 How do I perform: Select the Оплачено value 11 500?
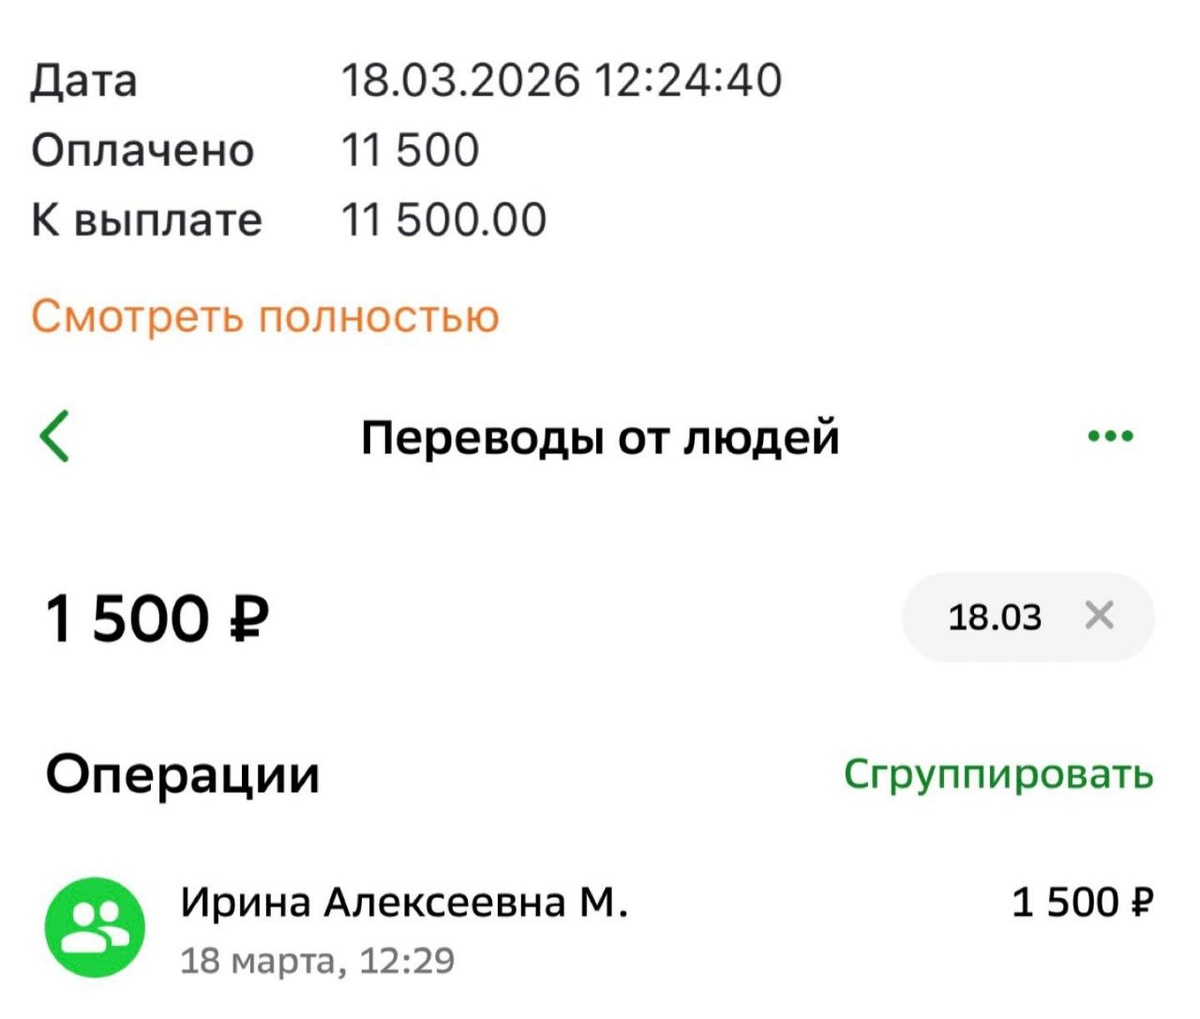click(410, 150)
